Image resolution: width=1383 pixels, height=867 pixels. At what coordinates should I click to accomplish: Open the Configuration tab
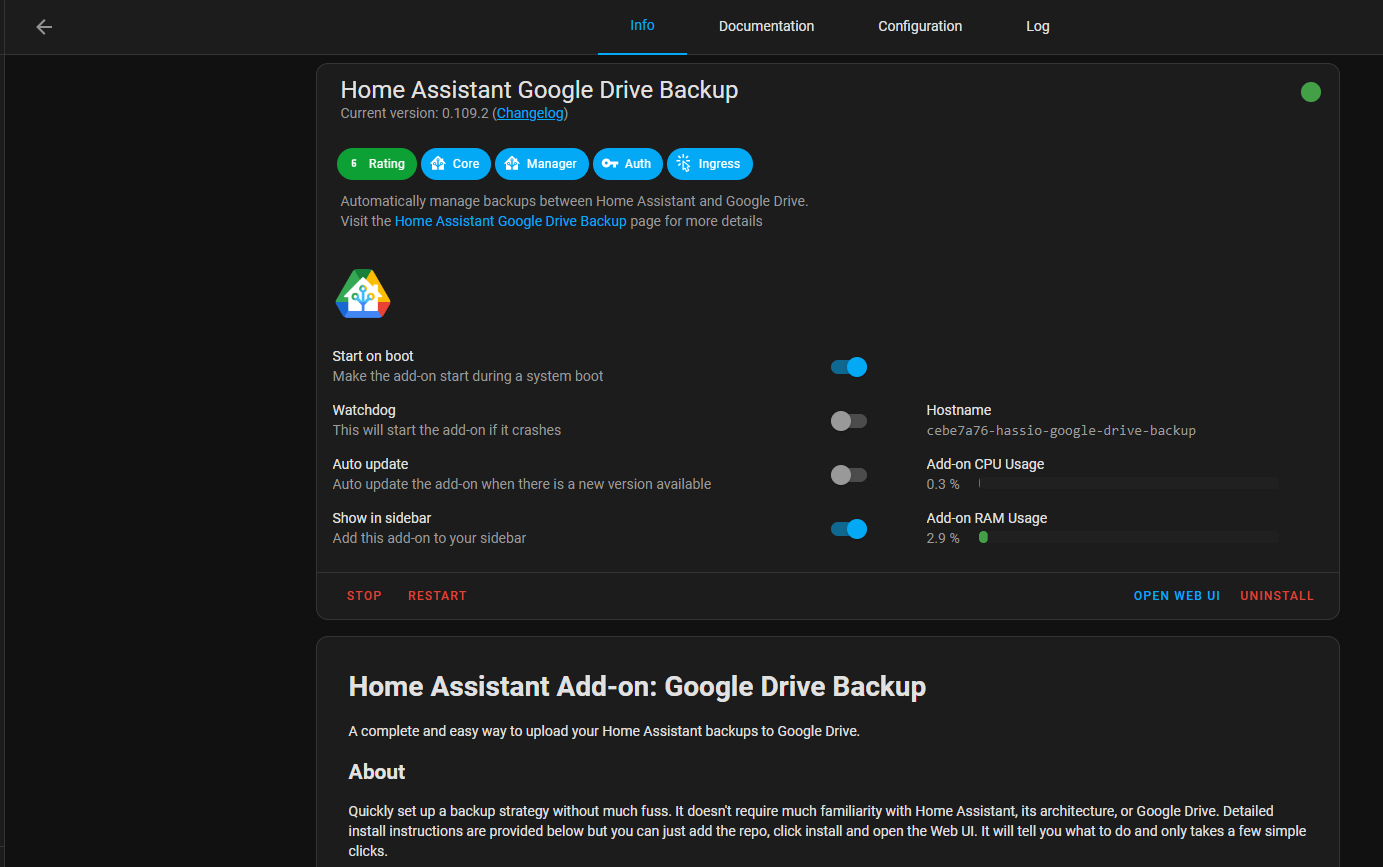coord(920,26)
